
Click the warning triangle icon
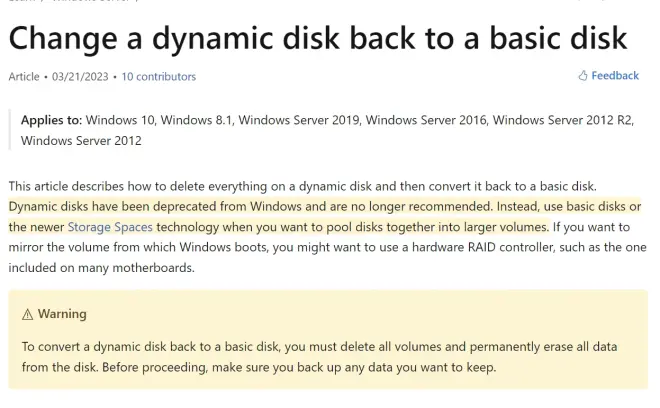(27, 315)
